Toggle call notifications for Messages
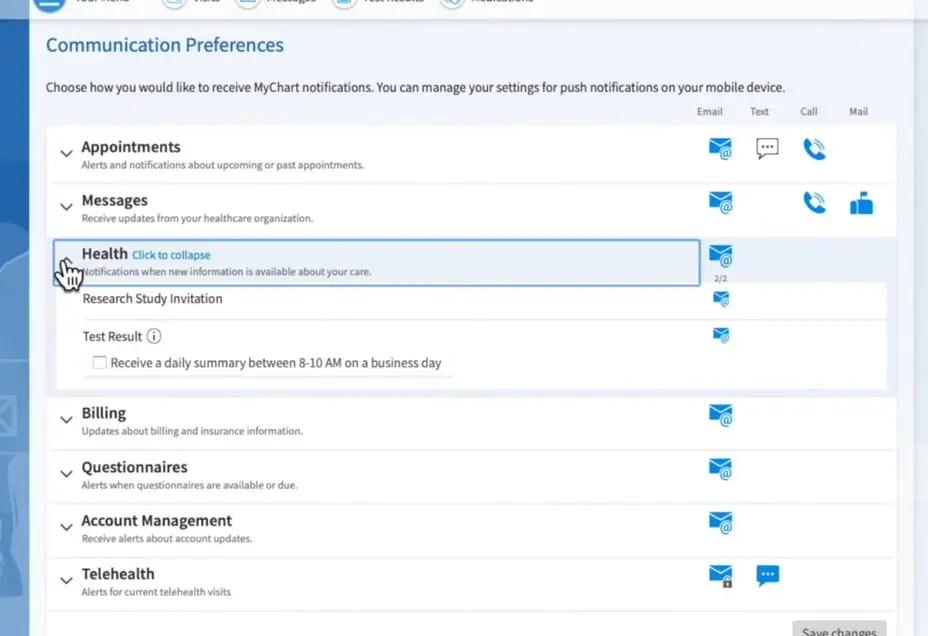Viewport: 928px width, 636px height. coord(814,201)
